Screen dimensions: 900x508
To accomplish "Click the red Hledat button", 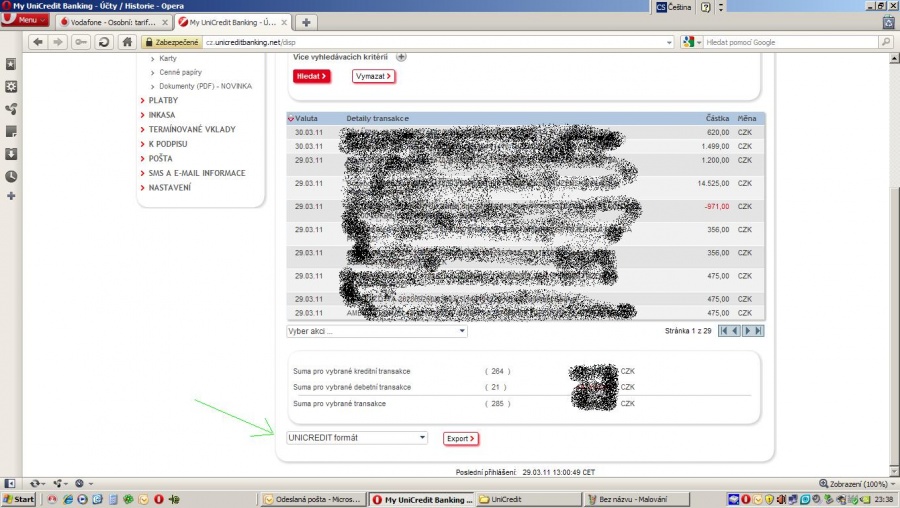I will [x=312, y=76].
